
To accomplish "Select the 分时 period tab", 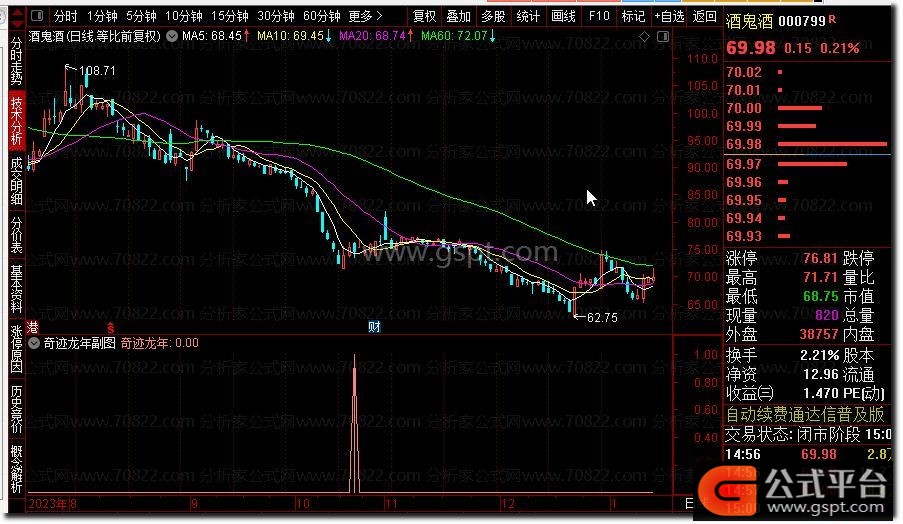I will pyautogui.click(x=65, y=16).
